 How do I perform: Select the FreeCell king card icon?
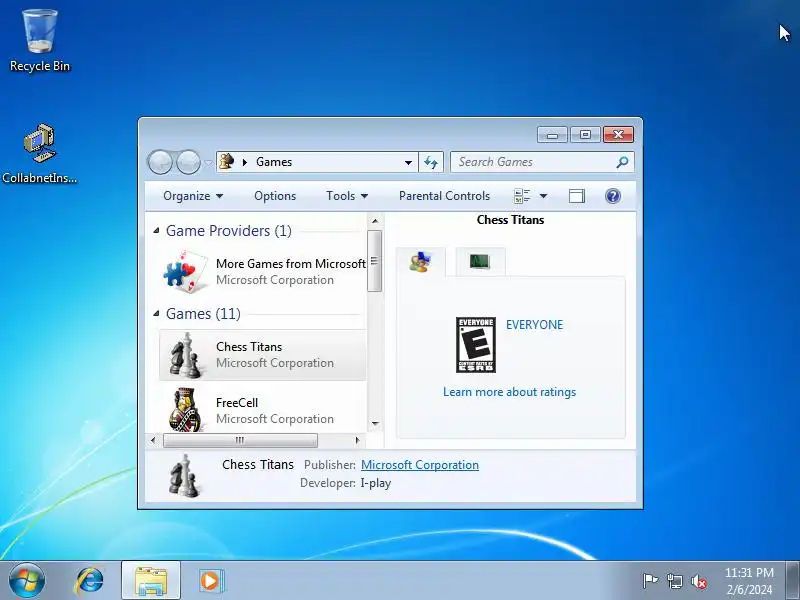185,410
